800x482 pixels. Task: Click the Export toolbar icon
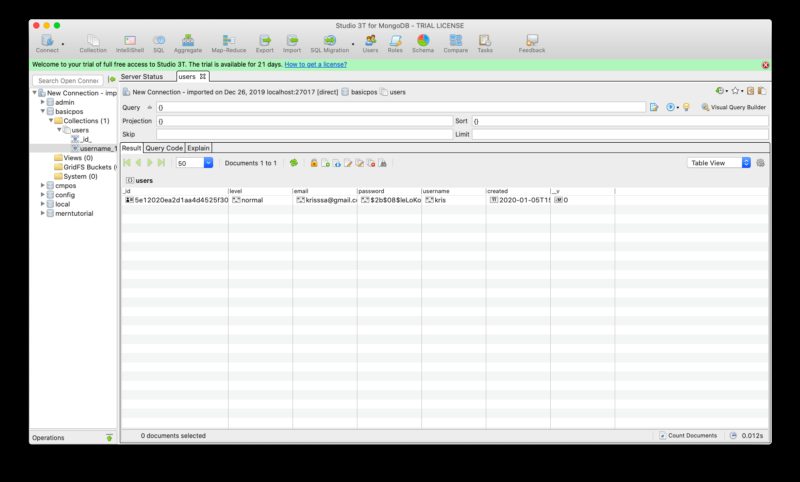(264, 43)
